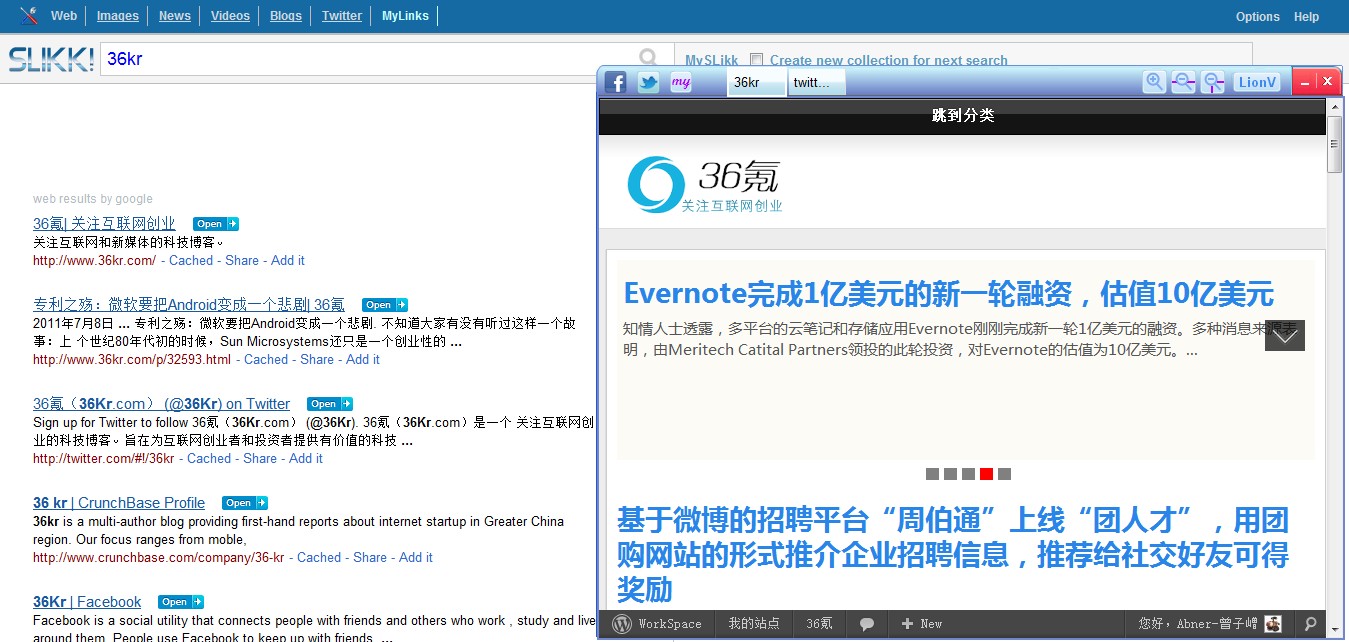Click the search magnifier in the Slikk search box
The width and height of the screenshot is (1349, 642).
pyautogui.click(x=650, y=58)
